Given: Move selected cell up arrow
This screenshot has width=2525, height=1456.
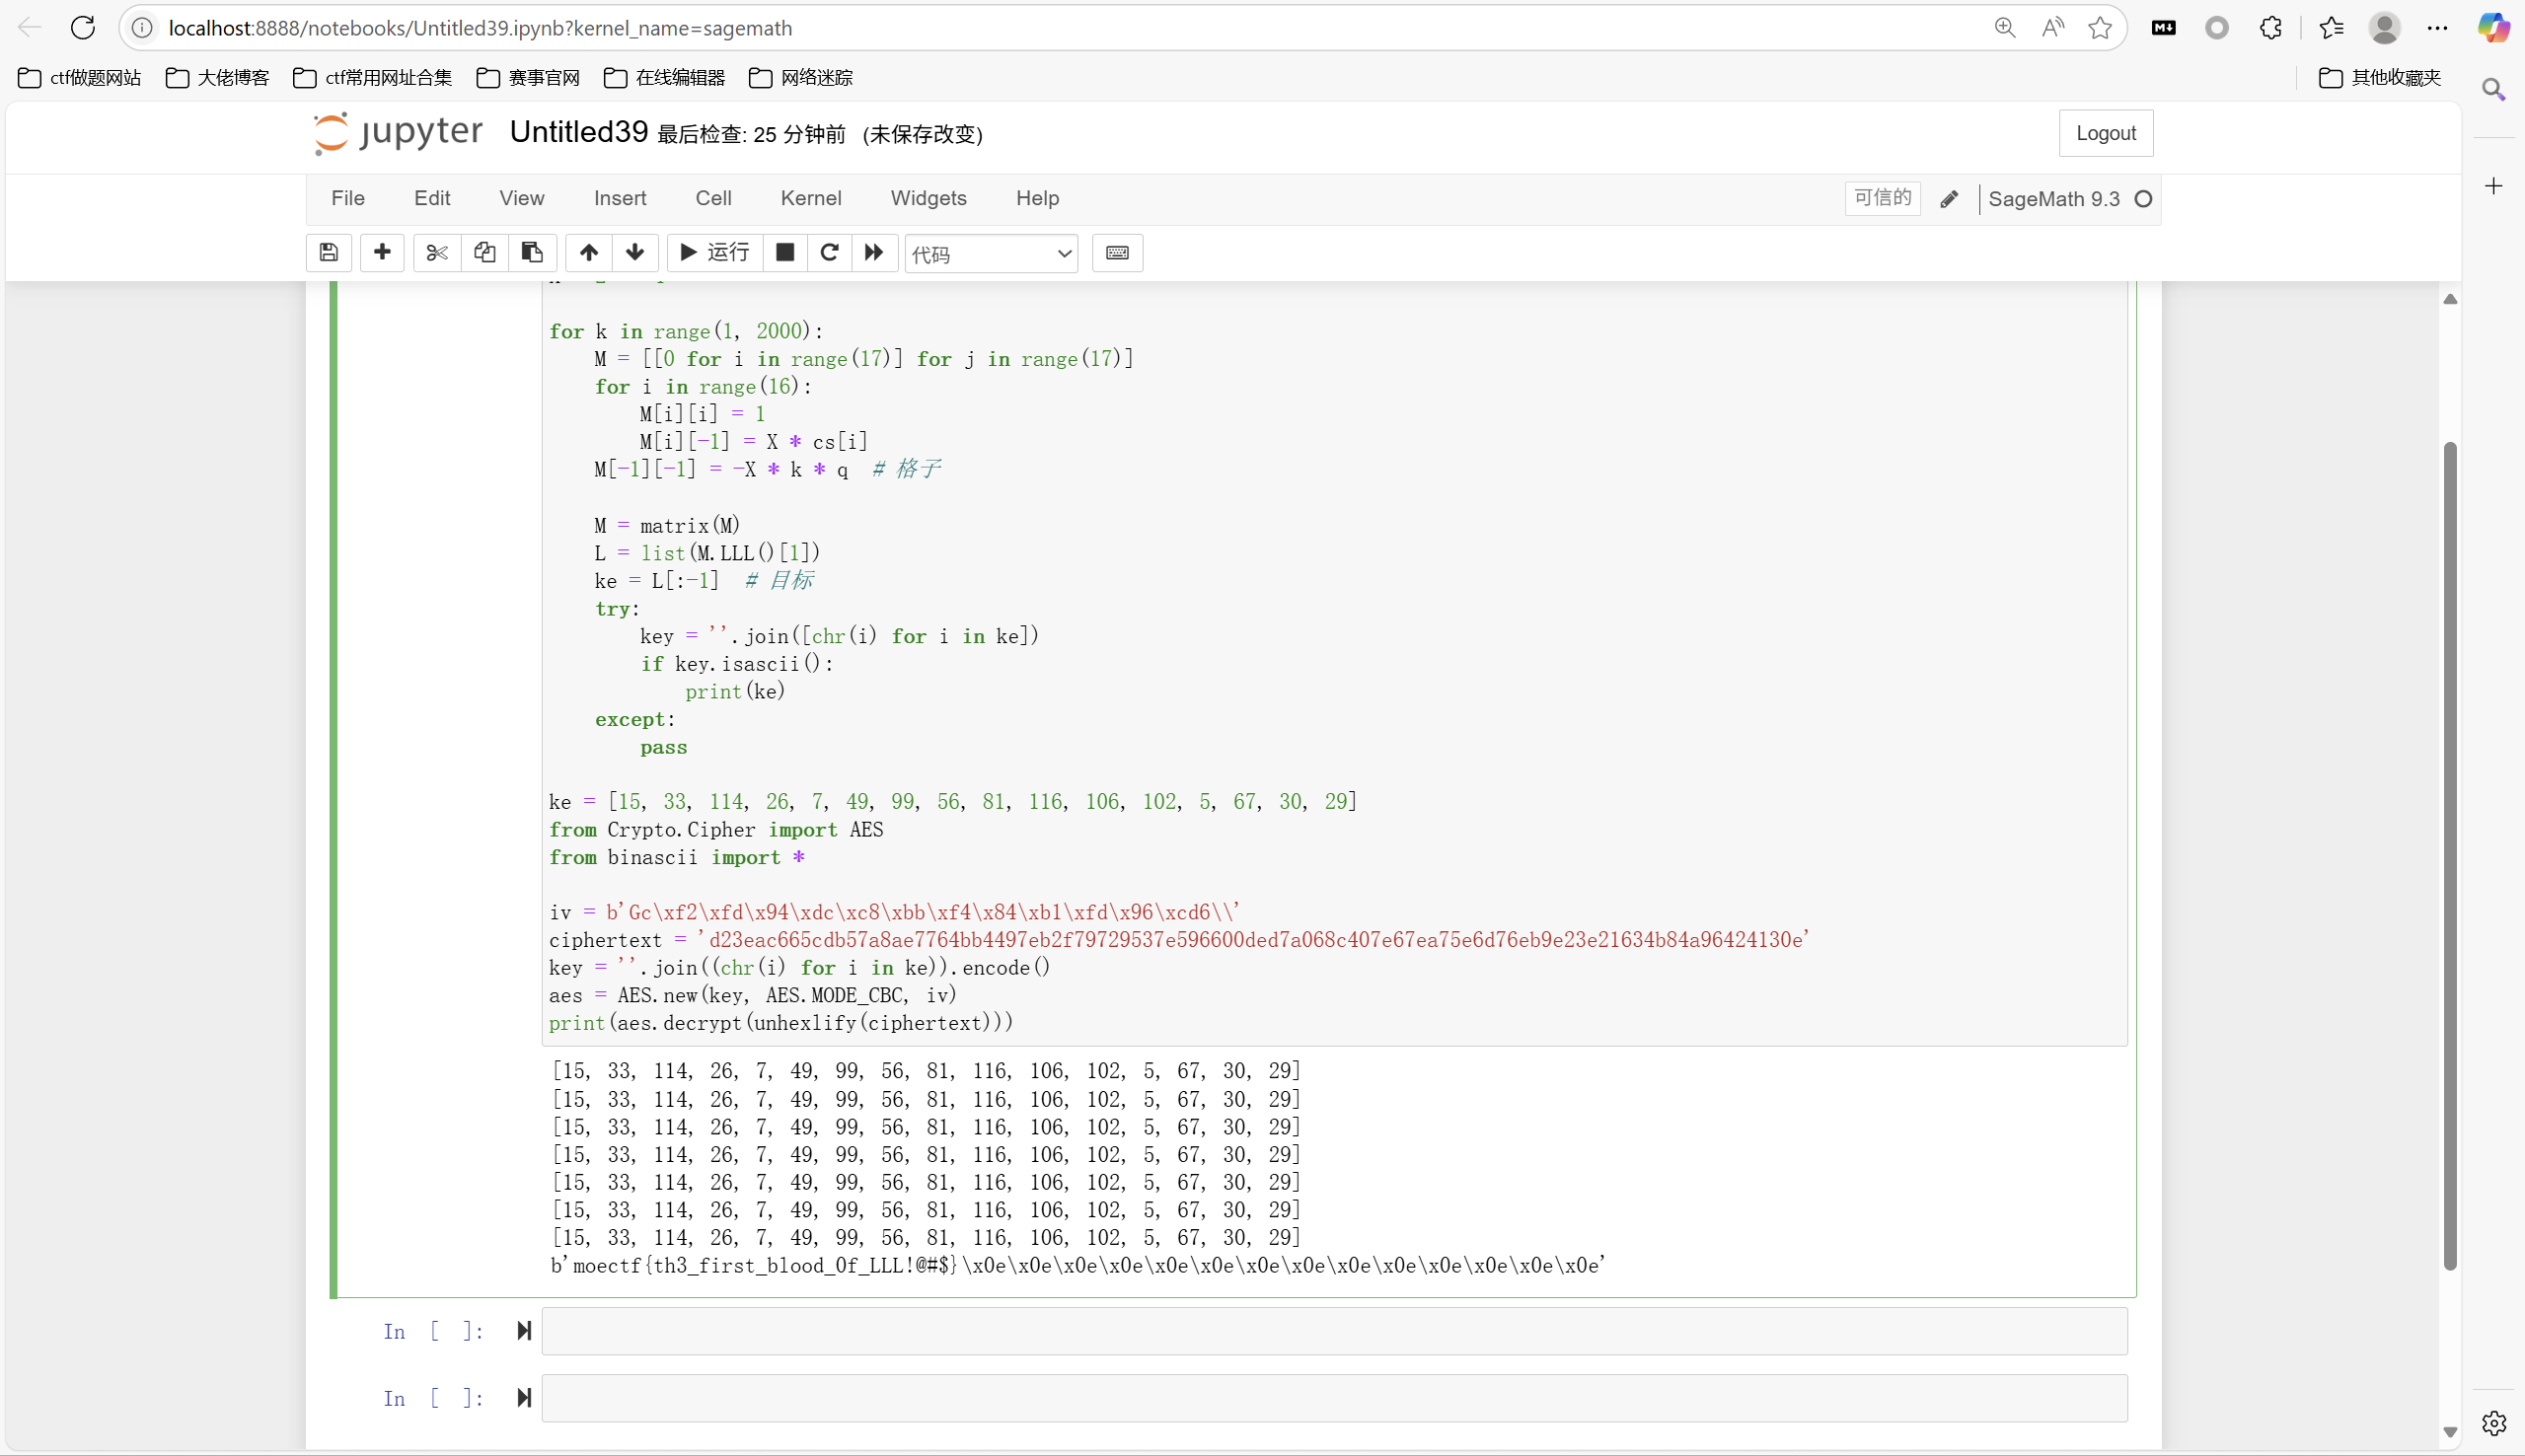Looking at the screenshot, I should pyautogui.click(x=589, y=253).
